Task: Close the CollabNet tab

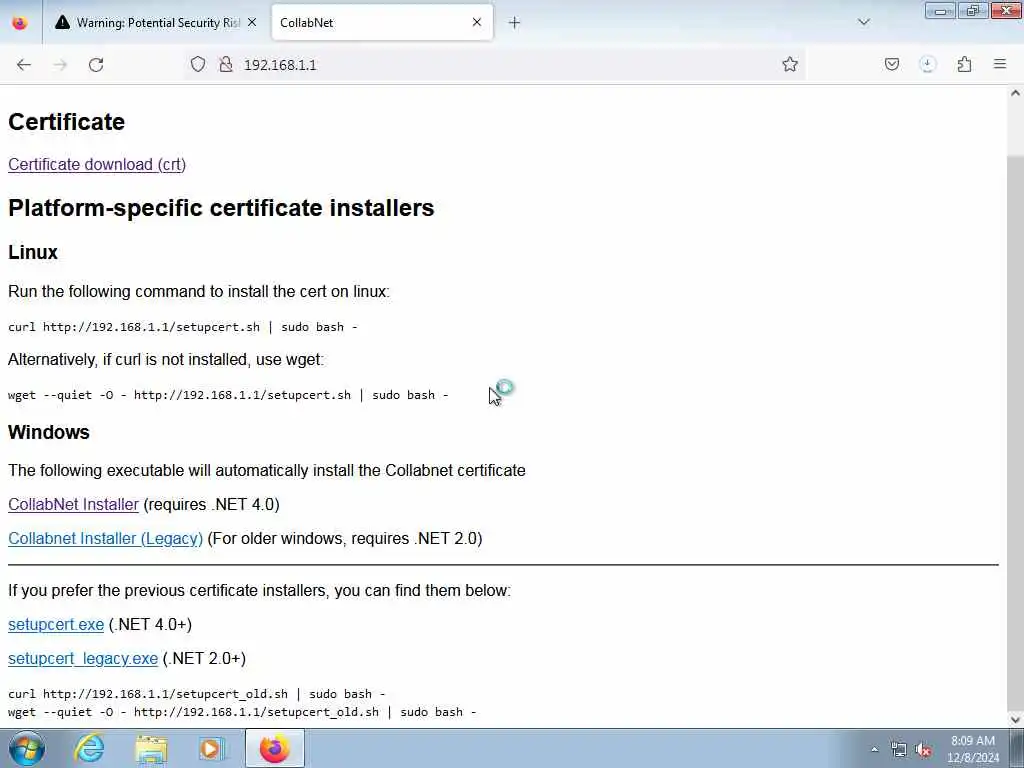Action: [x=477, y=22]
